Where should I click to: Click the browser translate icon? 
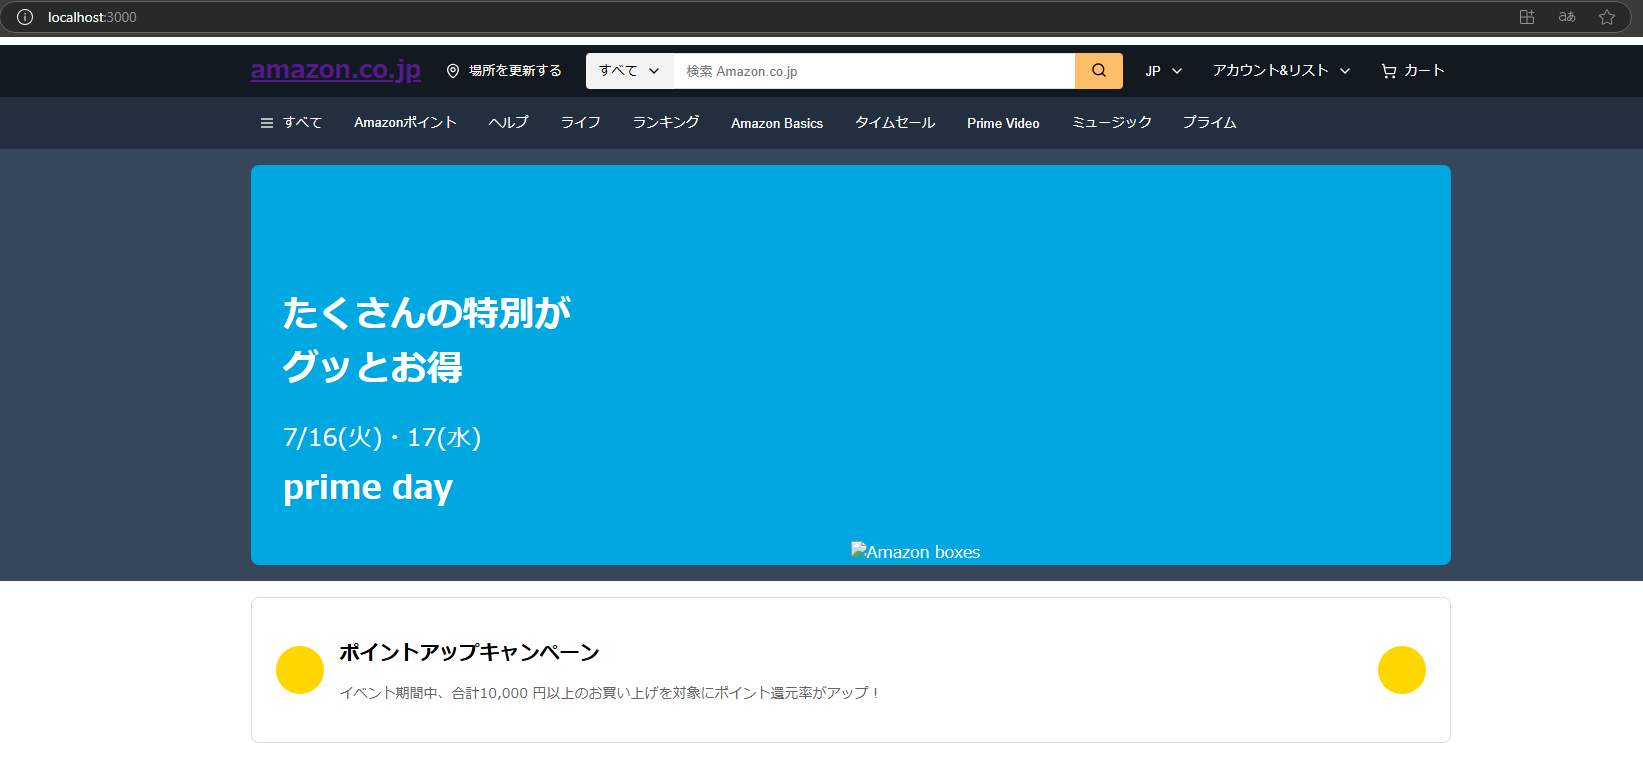point(1567,17)
